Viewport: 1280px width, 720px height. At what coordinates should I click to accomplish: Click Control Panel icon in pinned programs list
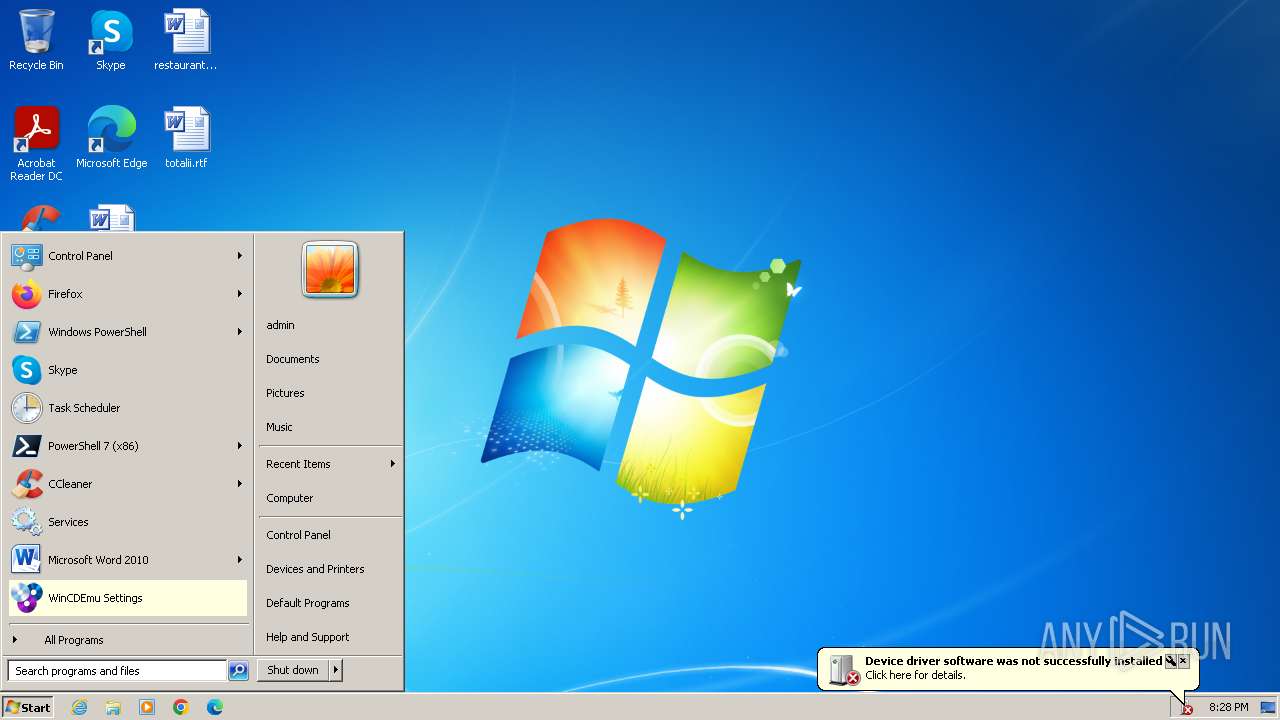[27, 256]
